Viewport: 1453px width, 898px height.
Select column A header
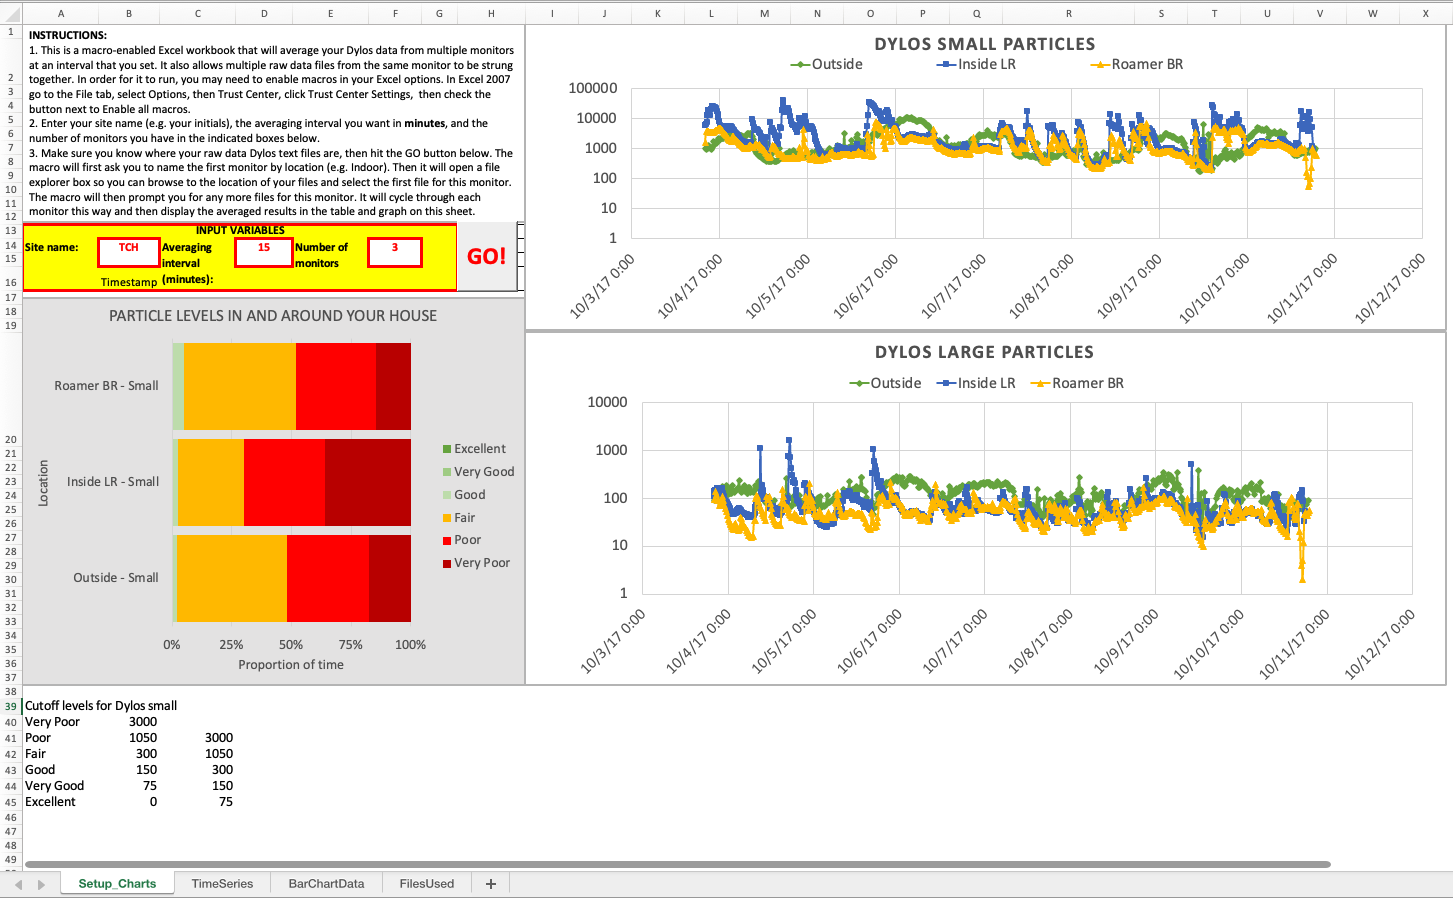61,13
